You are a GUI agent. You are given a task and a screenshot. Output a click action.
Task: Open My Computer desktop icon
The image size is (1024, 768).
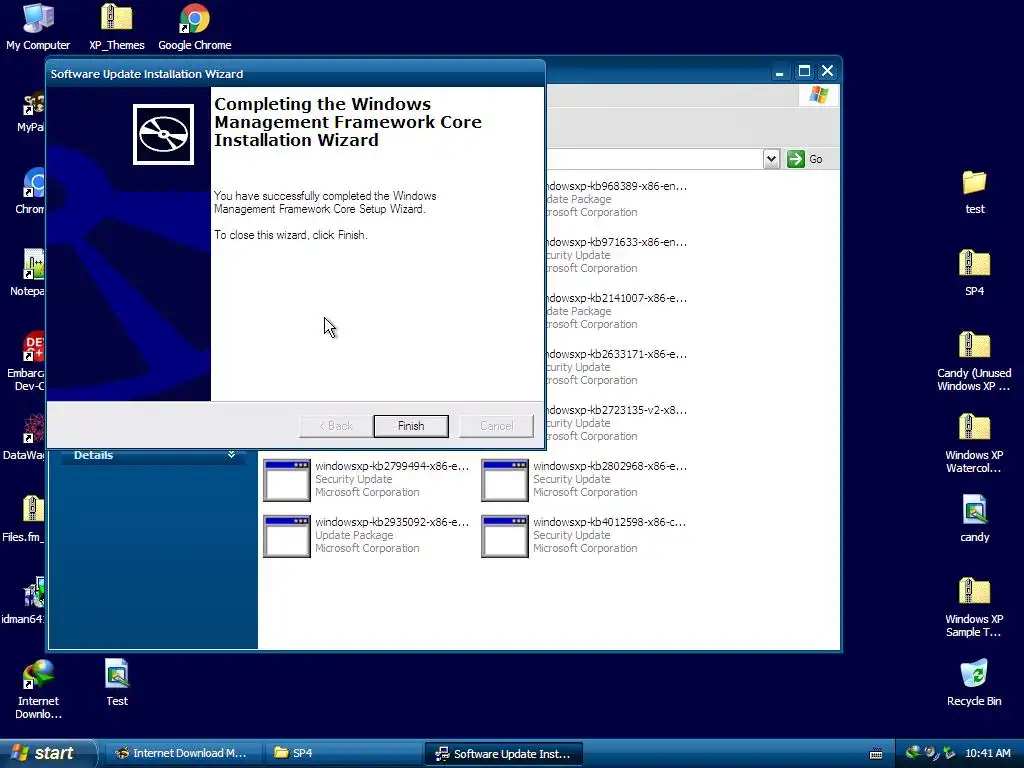pyautogui.click(x=38, y=26)
